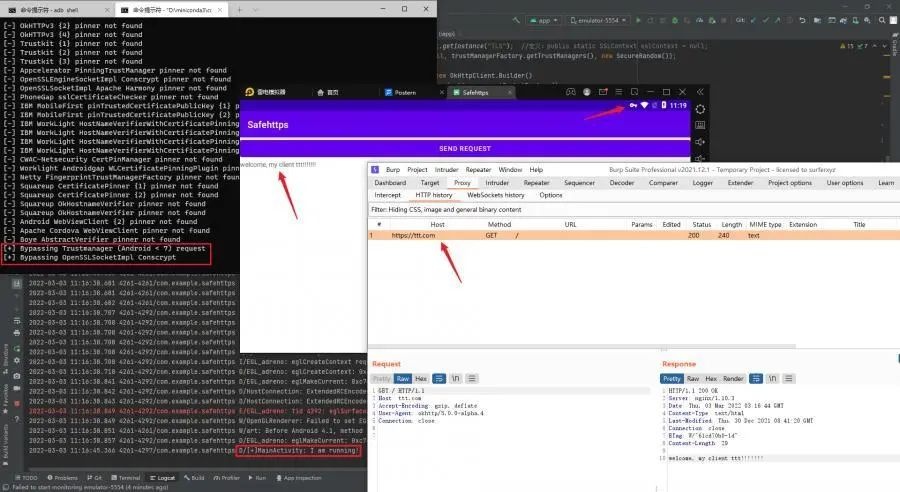Click the welcome response text in the app
Screen dimensions: 900x492
point(278,165)
